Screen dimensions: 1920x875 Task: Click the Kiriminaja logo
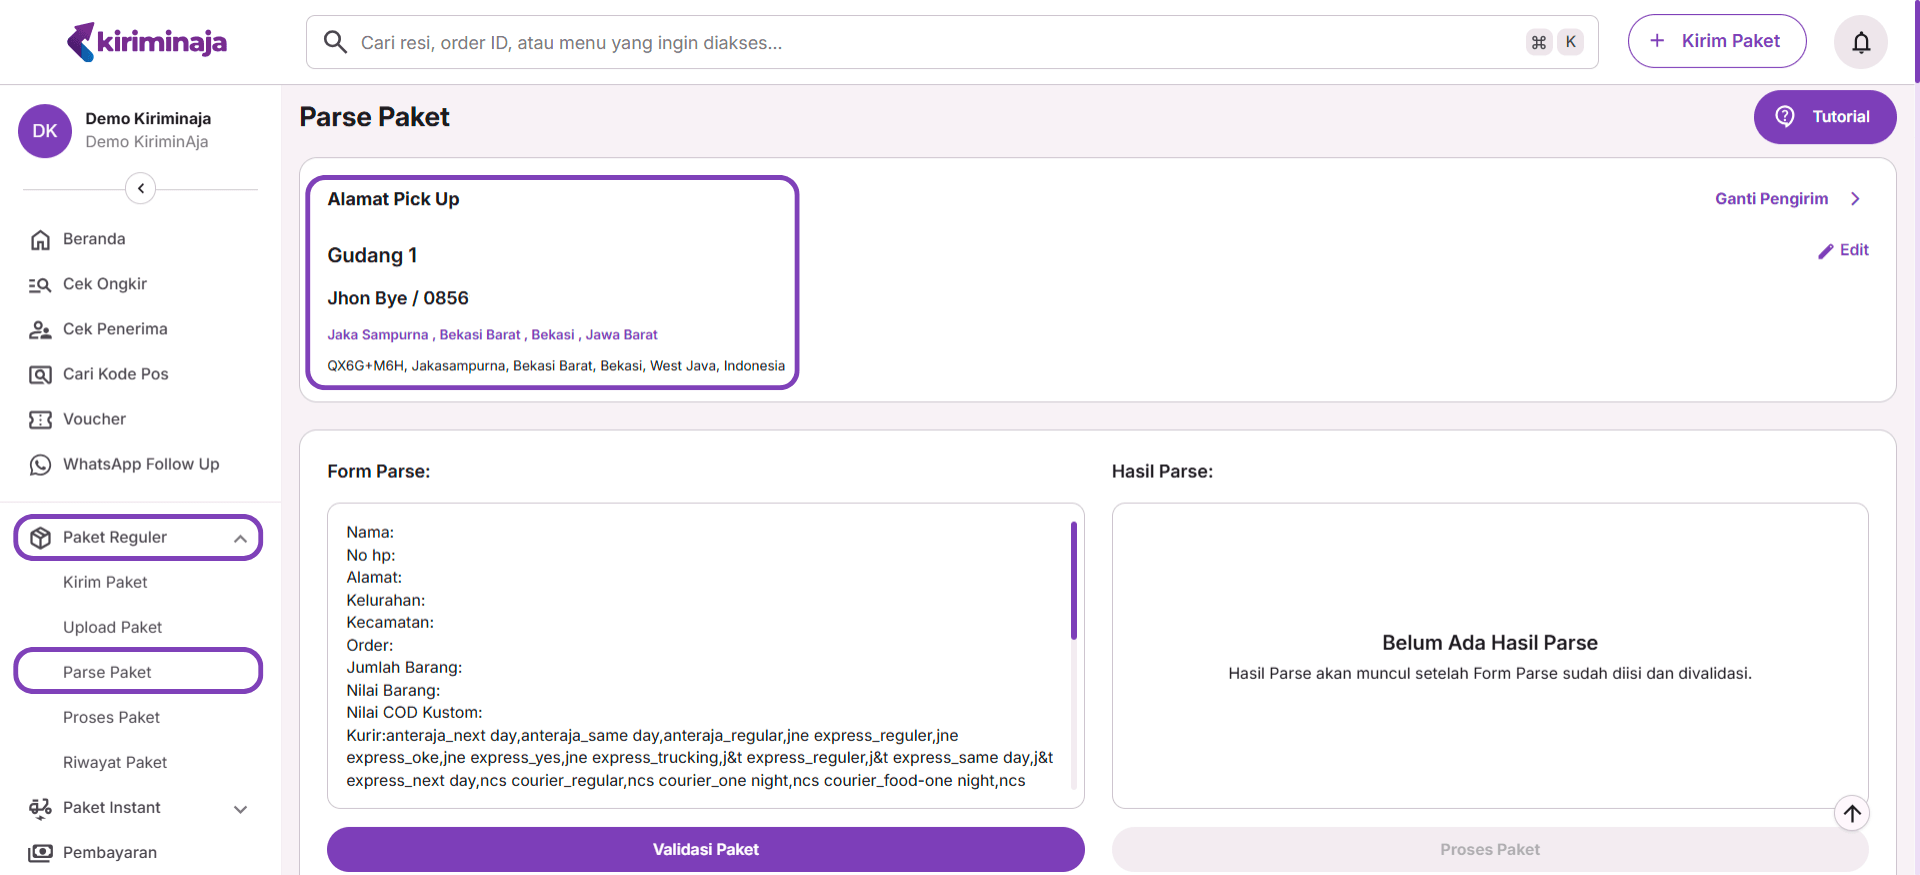(147, 42)
